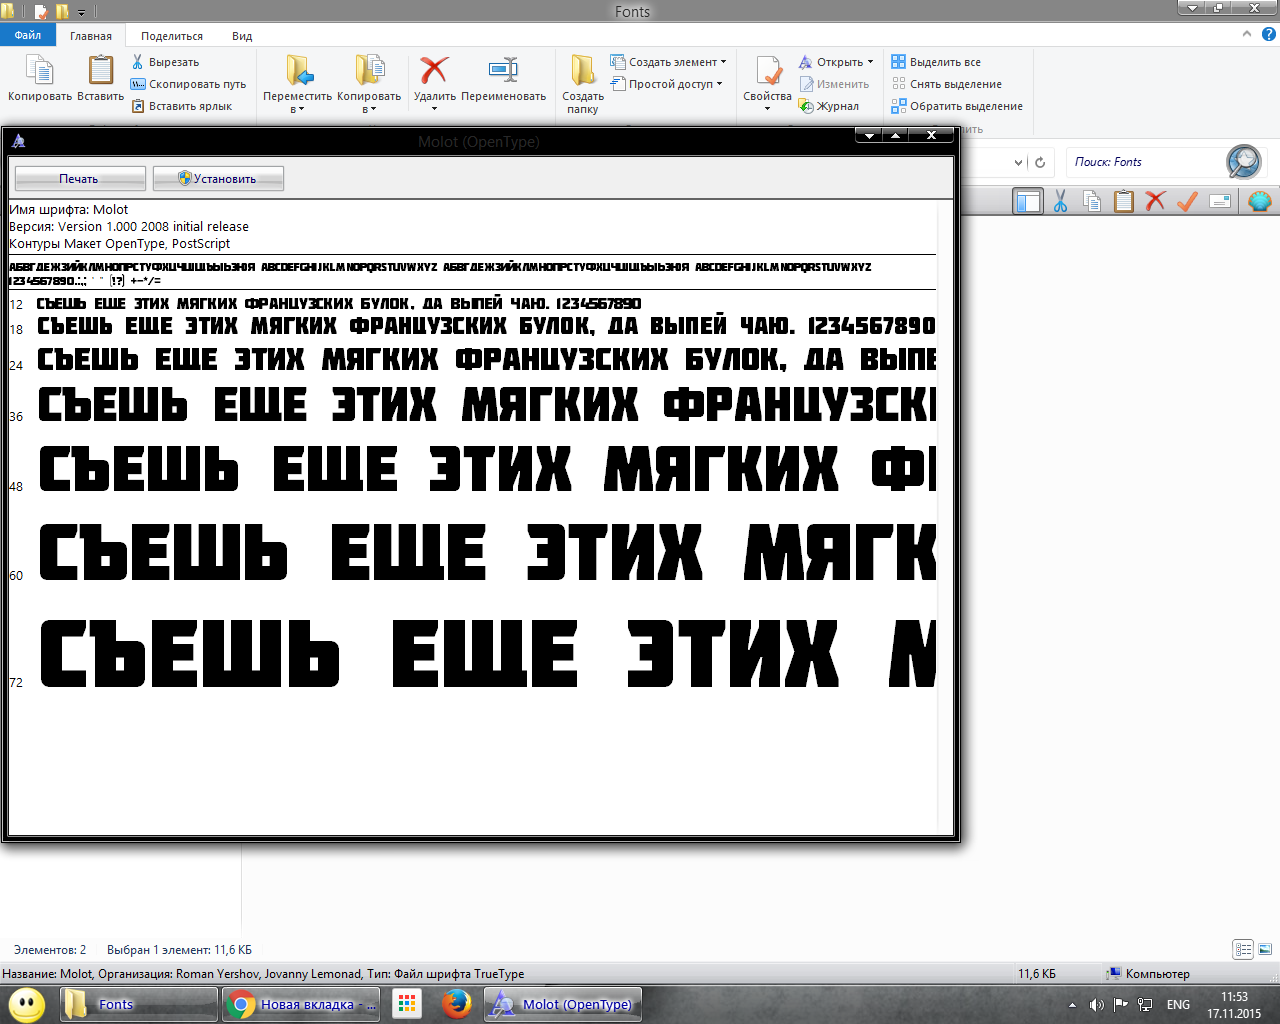The image size is (1280, 1024).
Task: Click the magnifying glass search icon
Action: [x=1244, y=162]
